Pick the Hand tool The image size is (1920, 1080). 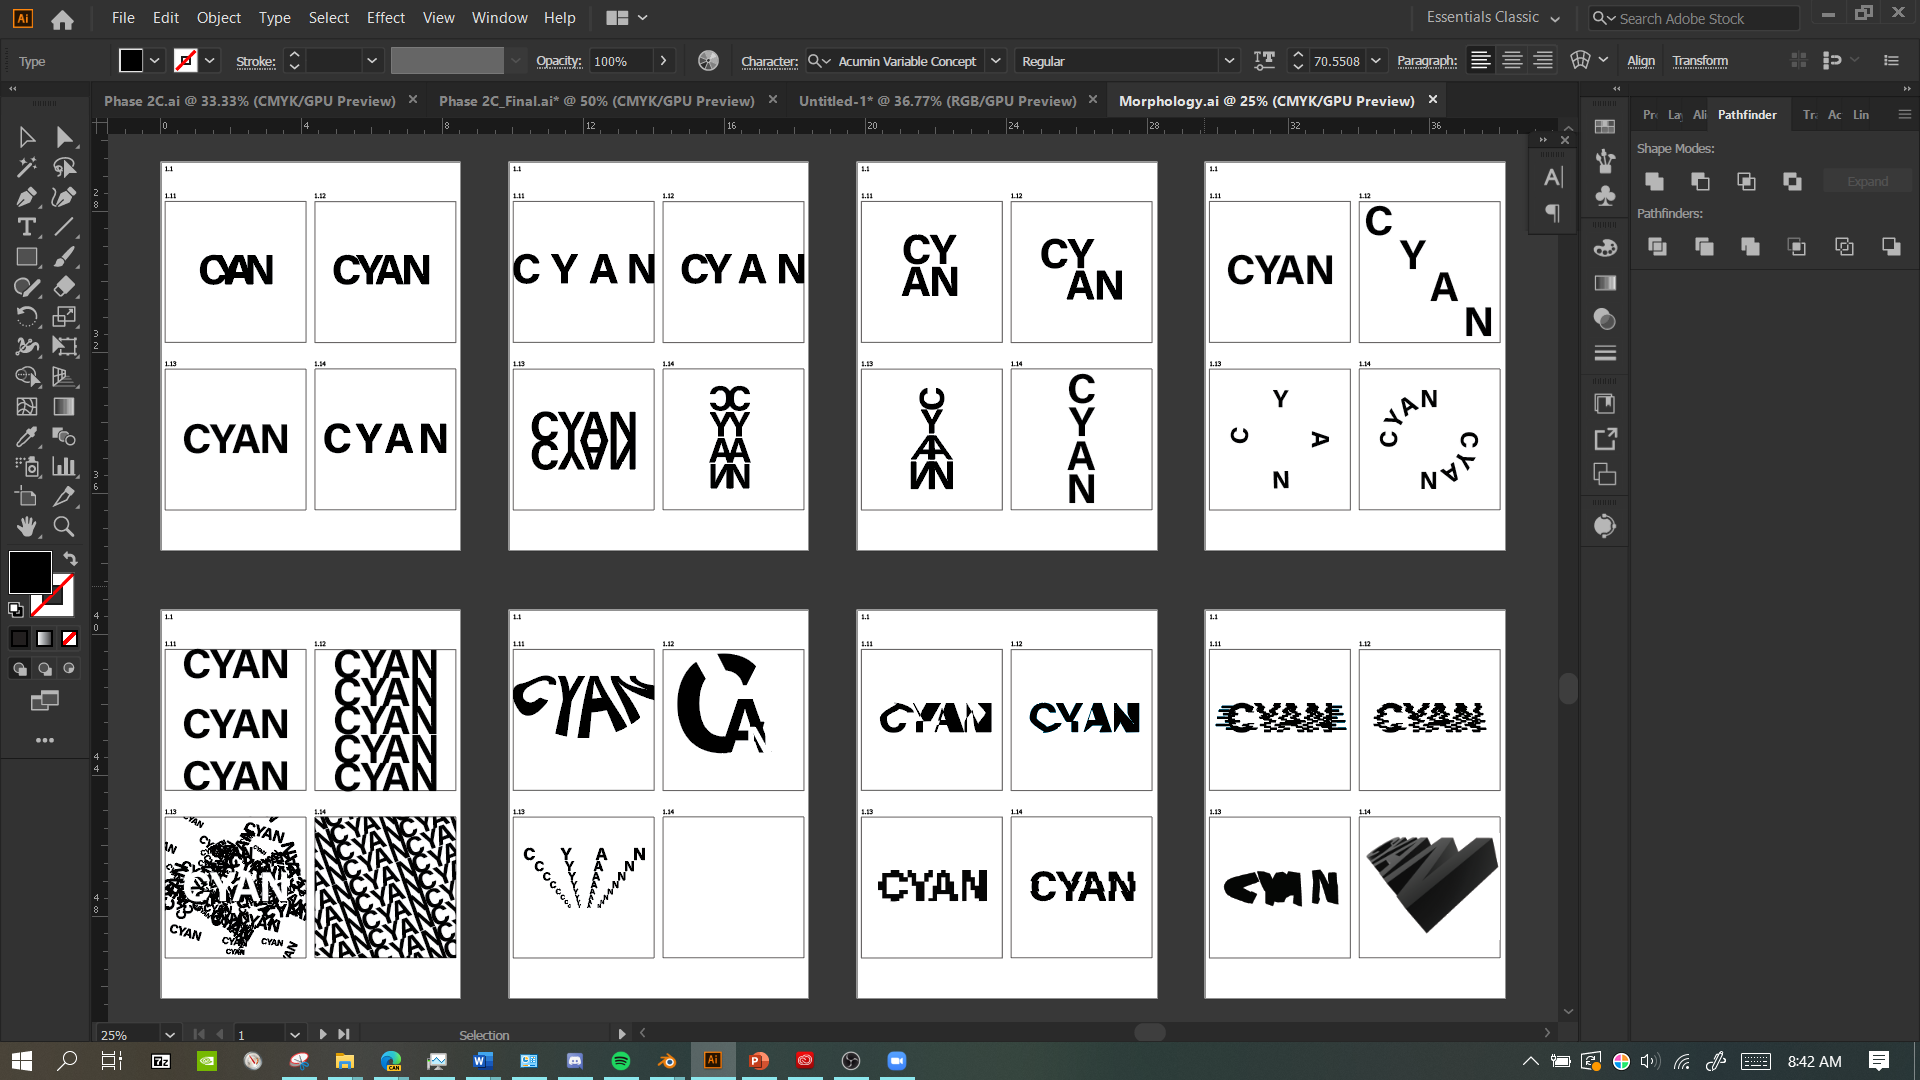click(x=27, y=527)
